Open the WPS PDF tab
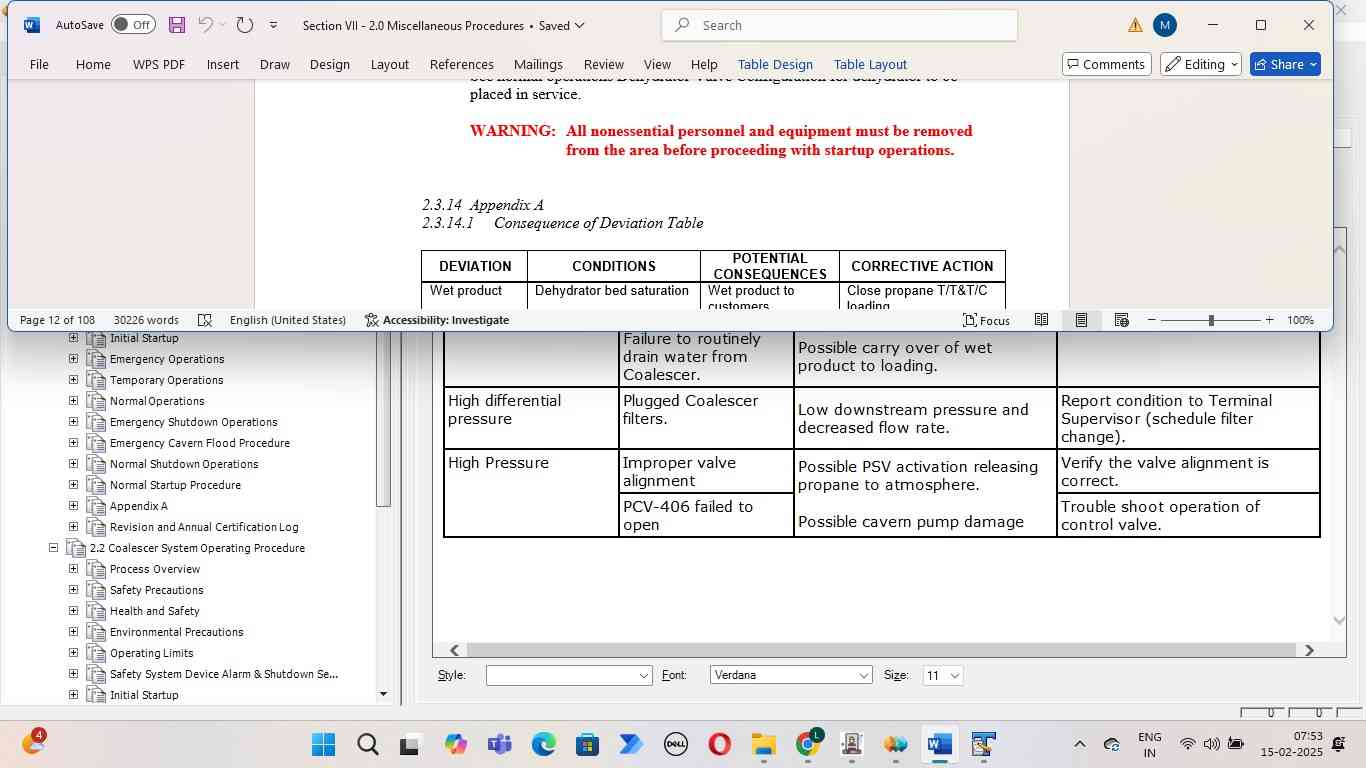The image size is (1366, 768). (159, 64)
